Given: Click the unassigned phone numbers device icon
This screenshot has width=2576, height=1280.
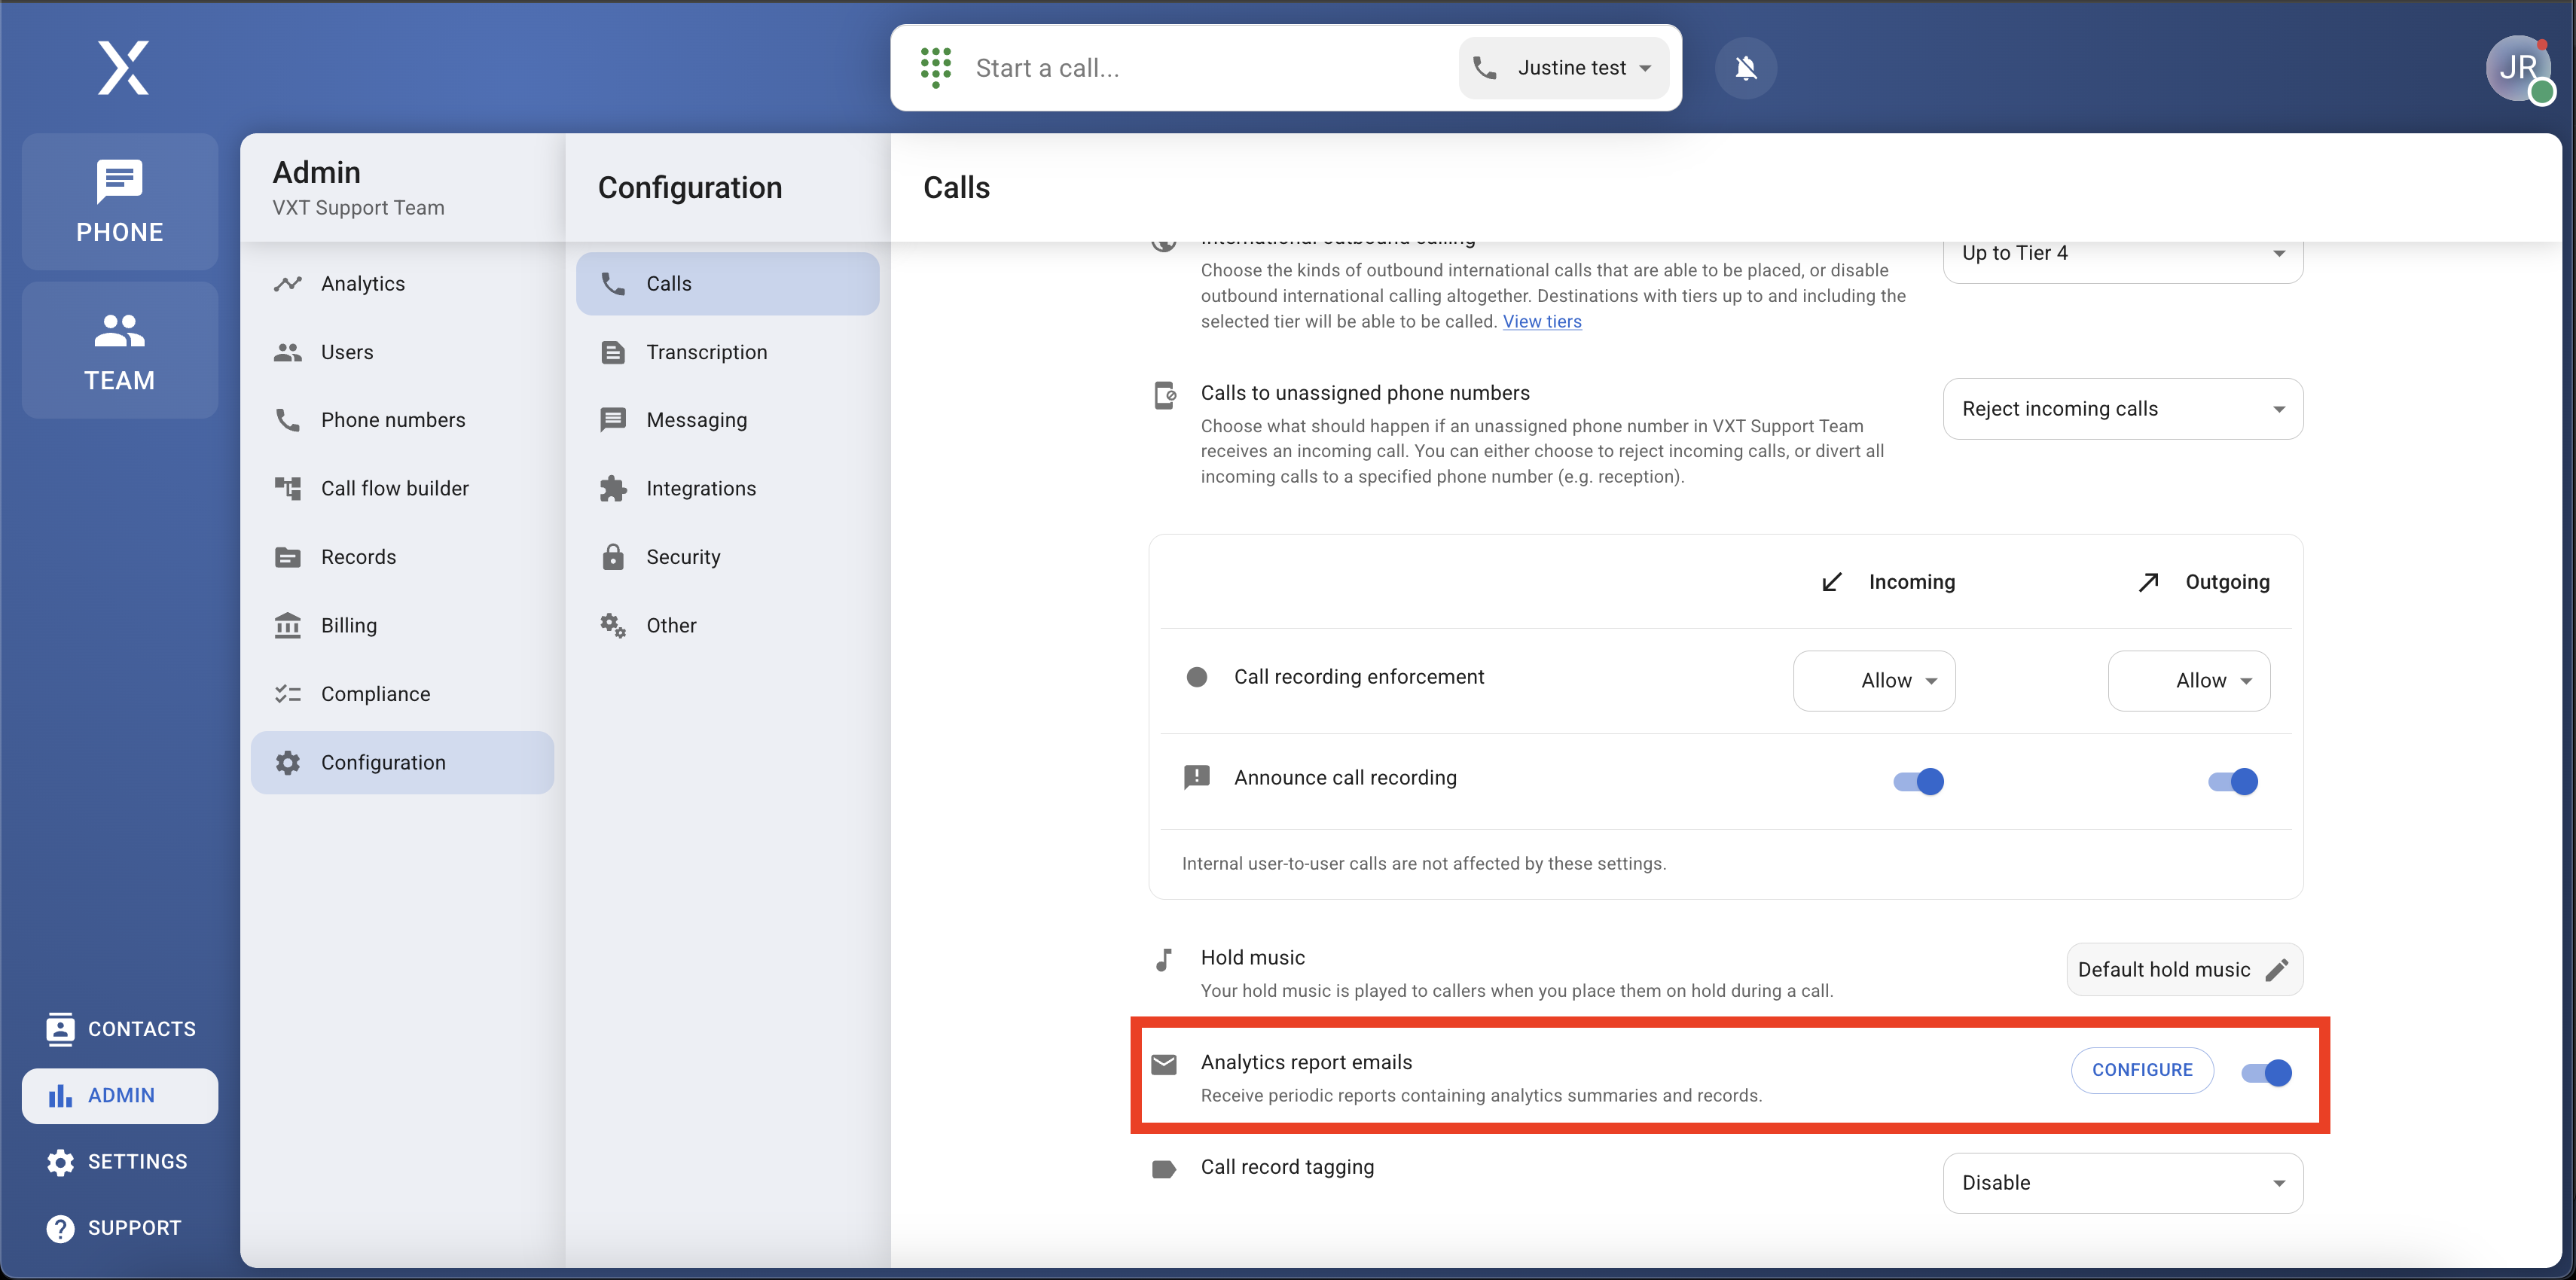Looking at the screenshot, I should click(x=1165, y=395).
